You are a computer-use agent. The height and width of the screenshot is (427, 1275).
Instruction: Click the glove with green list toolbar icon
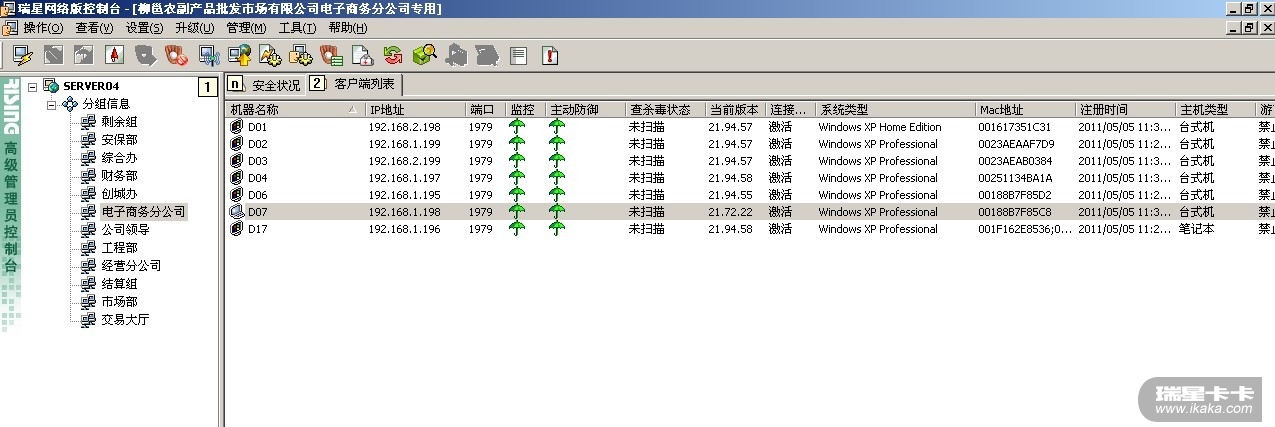point(331,55)
